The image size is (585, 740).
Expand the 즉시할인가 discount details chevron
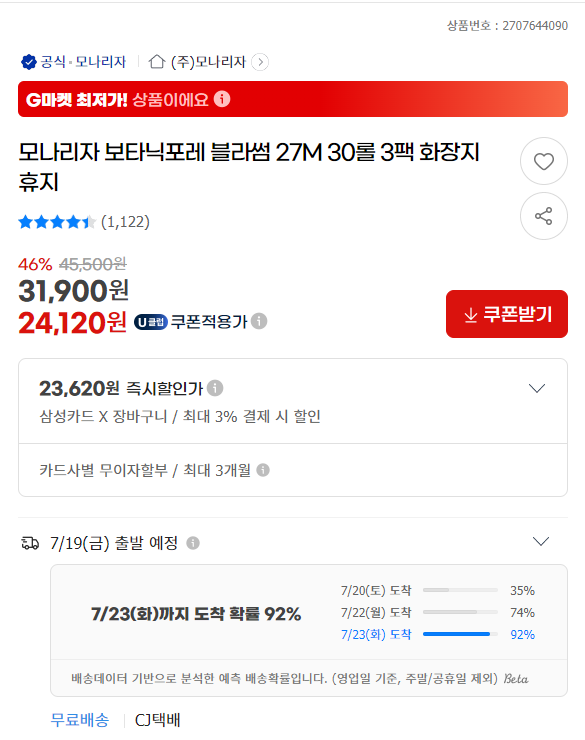[537, 388]
